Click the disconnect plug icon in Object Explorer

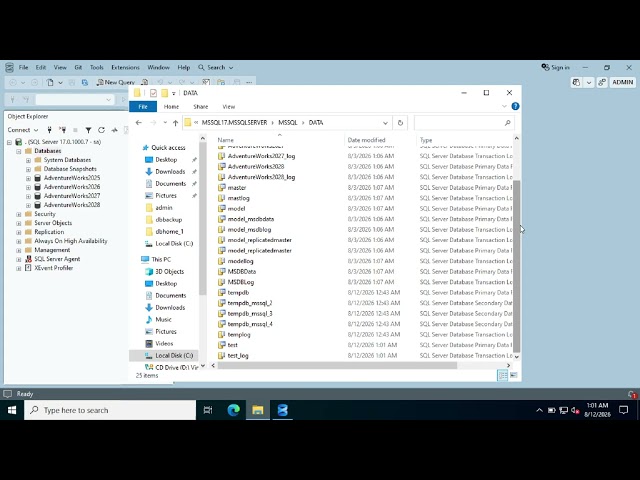click(62, 130)
